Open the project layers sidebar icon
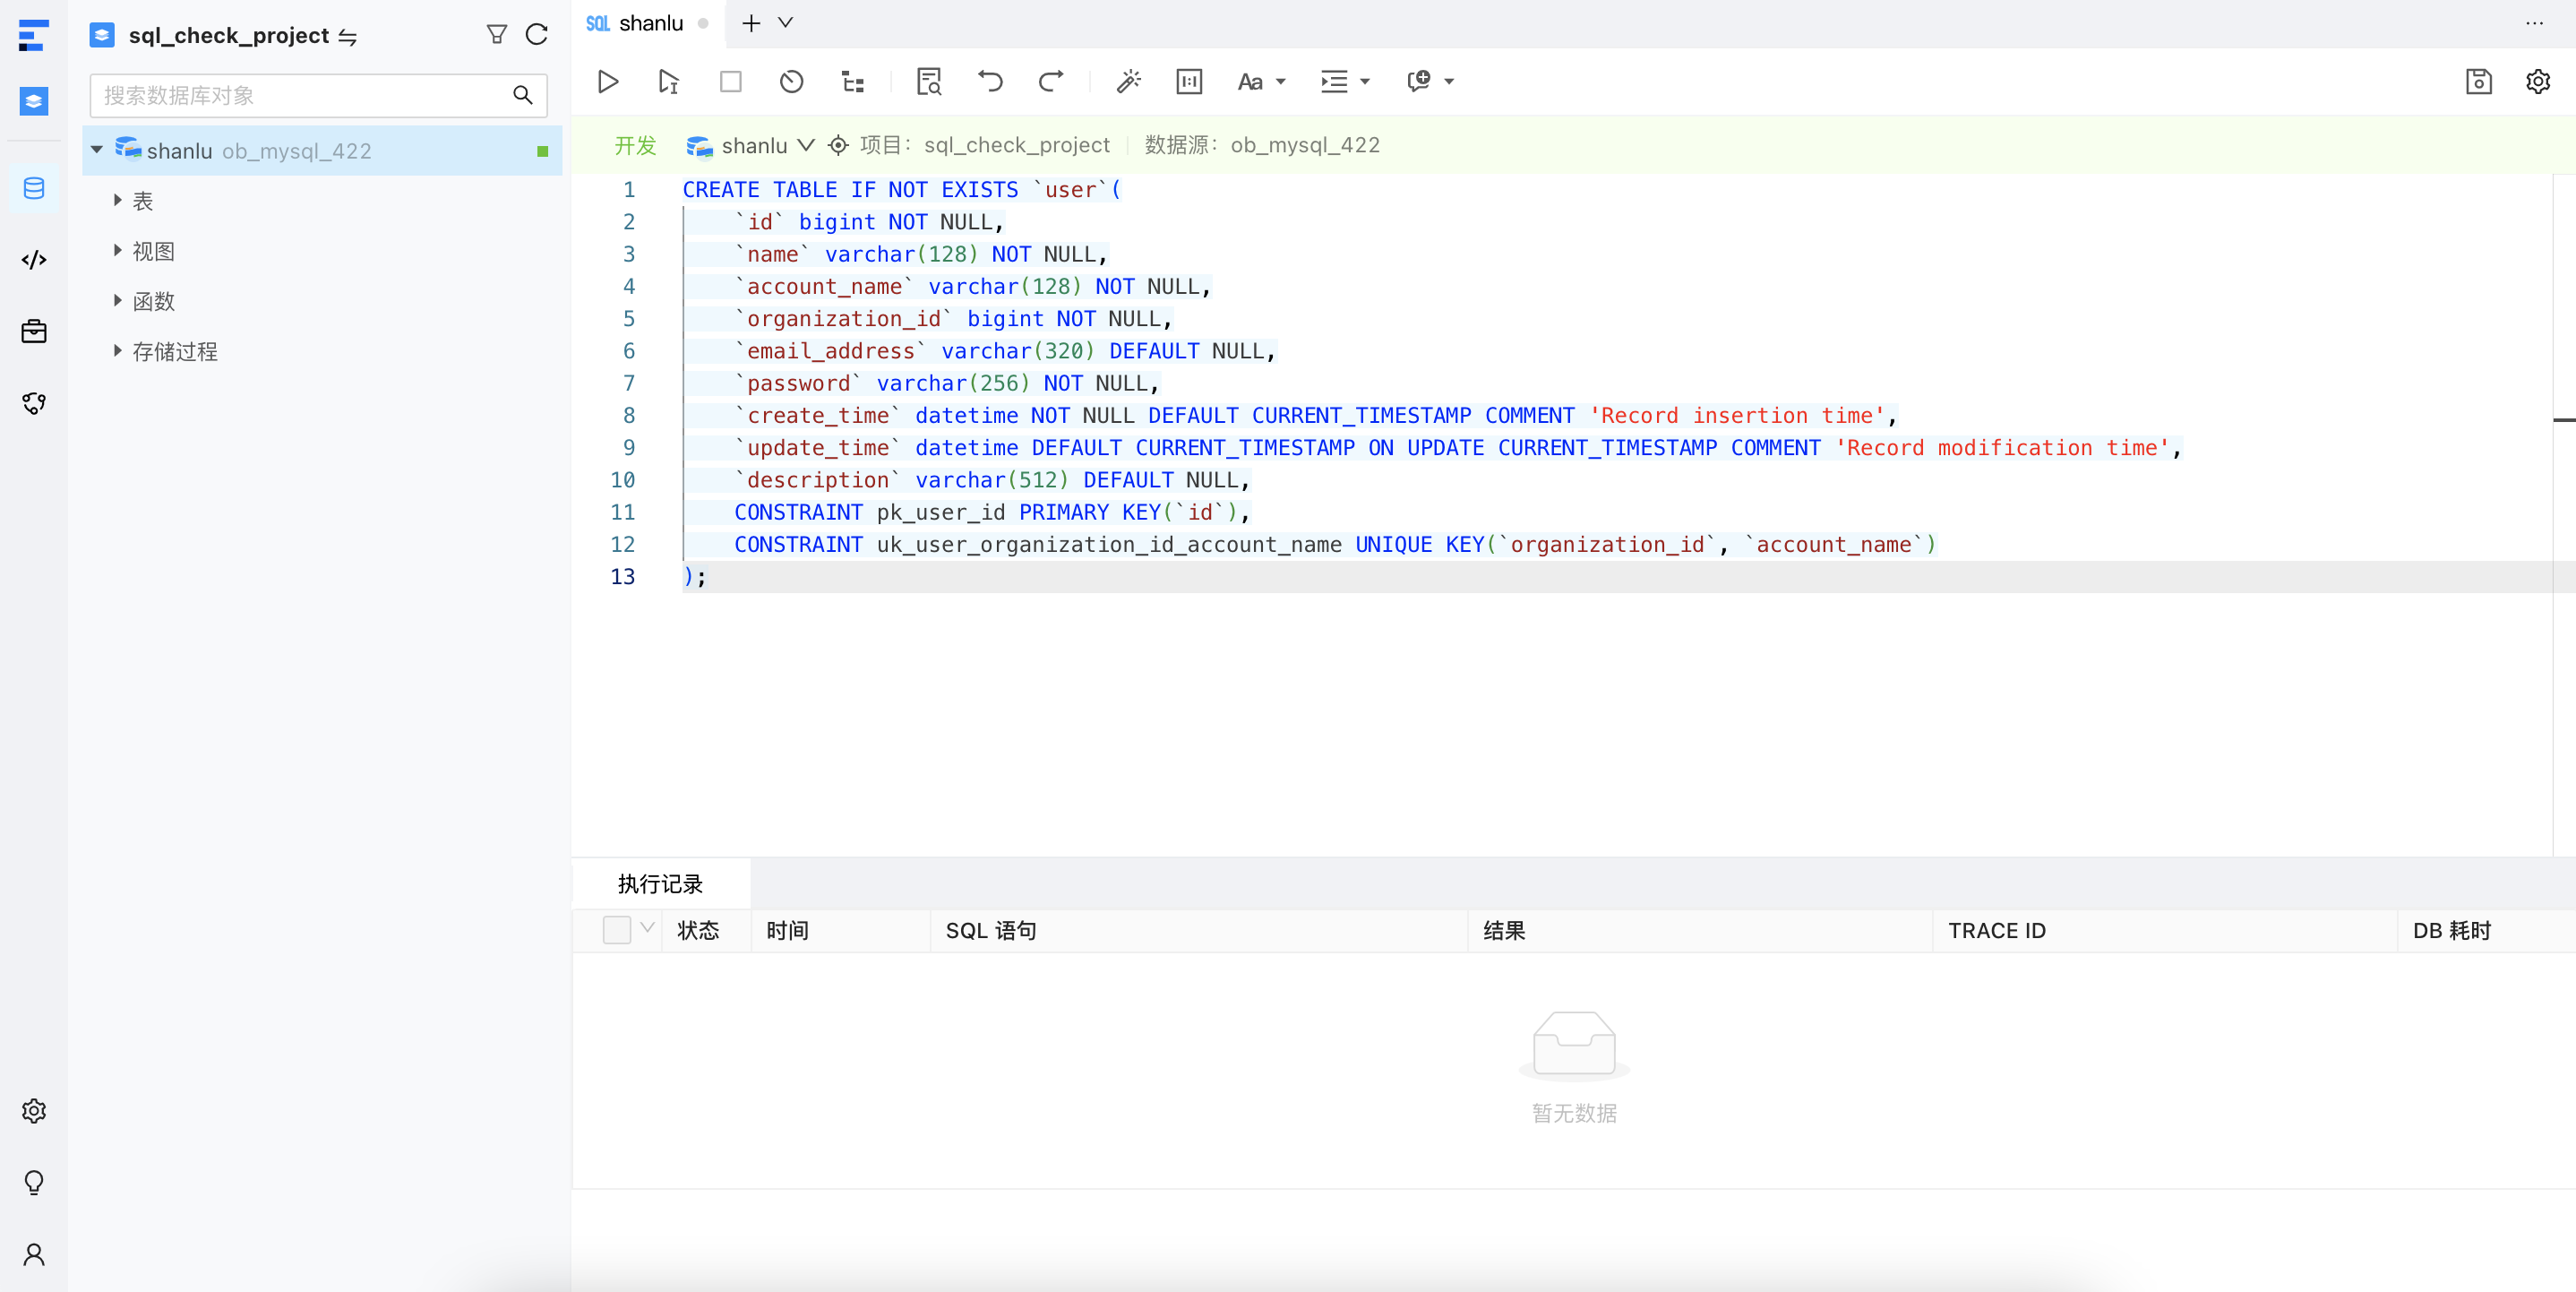Screen dimensions: 2576x1292 click(34, 101)
